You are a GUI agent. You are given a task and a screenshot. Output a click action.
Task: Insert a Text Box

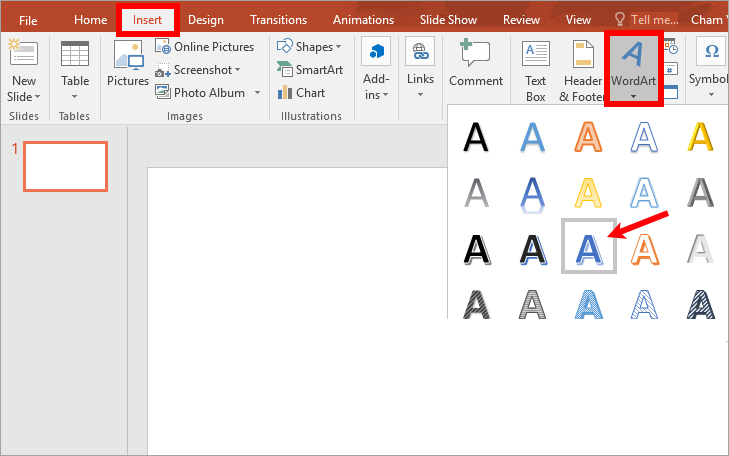click(x=536, y=58)
